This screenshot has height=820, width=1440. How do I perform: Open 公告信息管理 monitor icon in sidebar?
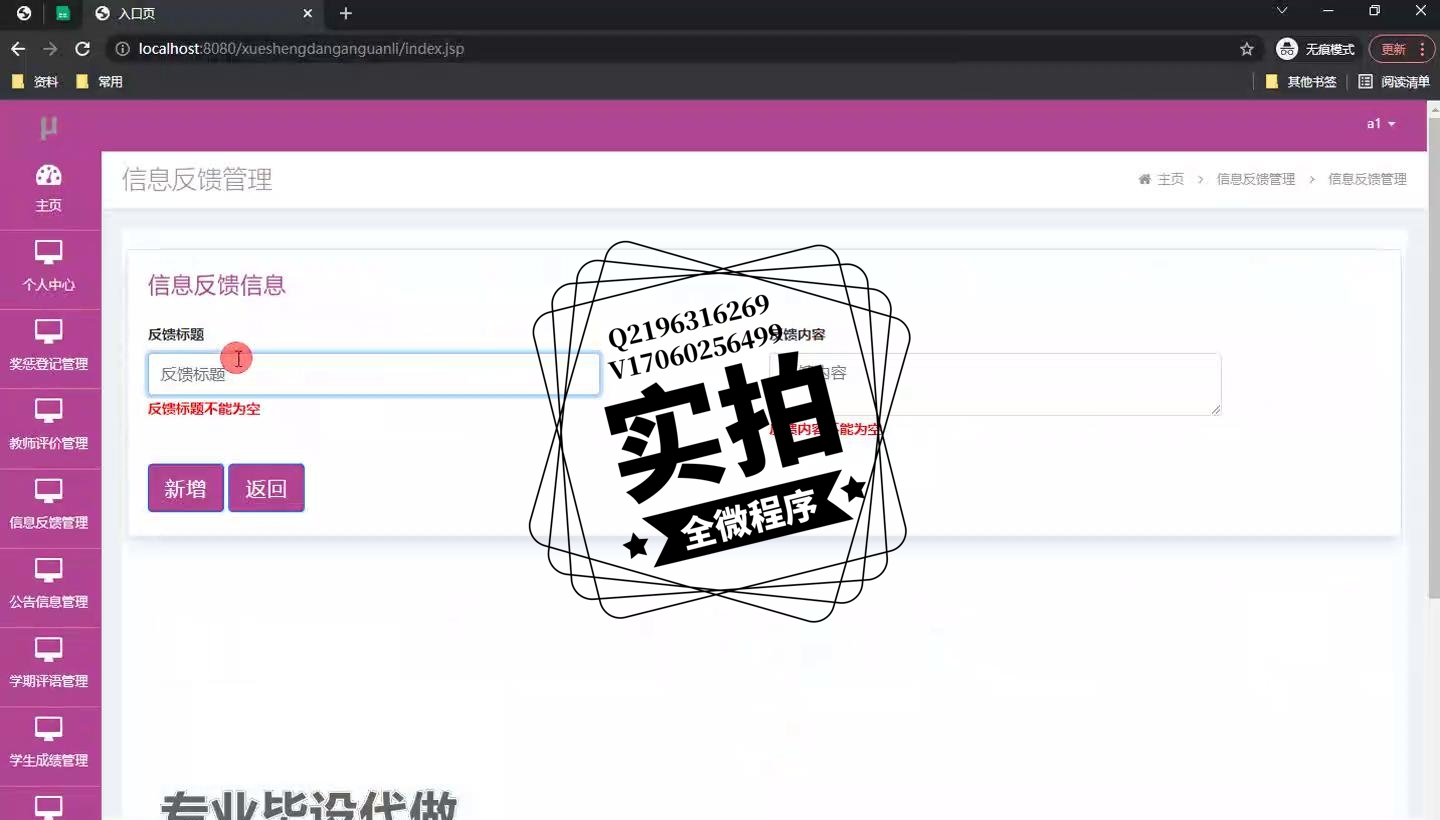coord(49,569)
